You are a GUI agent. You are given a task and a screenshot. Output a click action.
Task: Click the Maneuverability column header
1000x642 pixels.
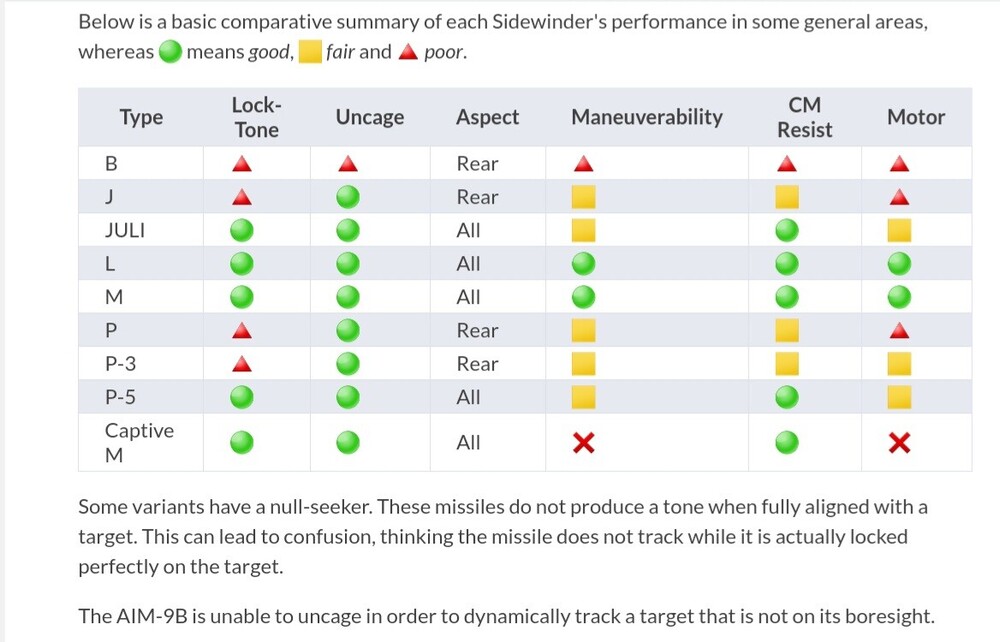pos(646,117)
